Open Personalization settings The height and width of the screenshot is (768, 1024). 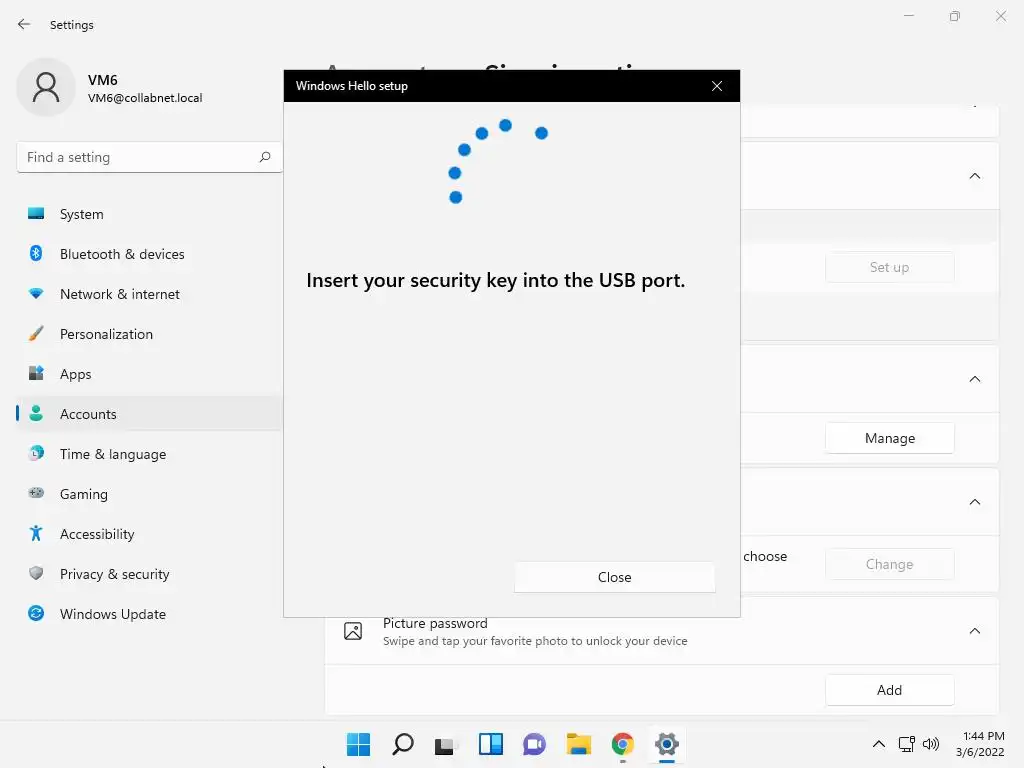click(x=150, y=334)
